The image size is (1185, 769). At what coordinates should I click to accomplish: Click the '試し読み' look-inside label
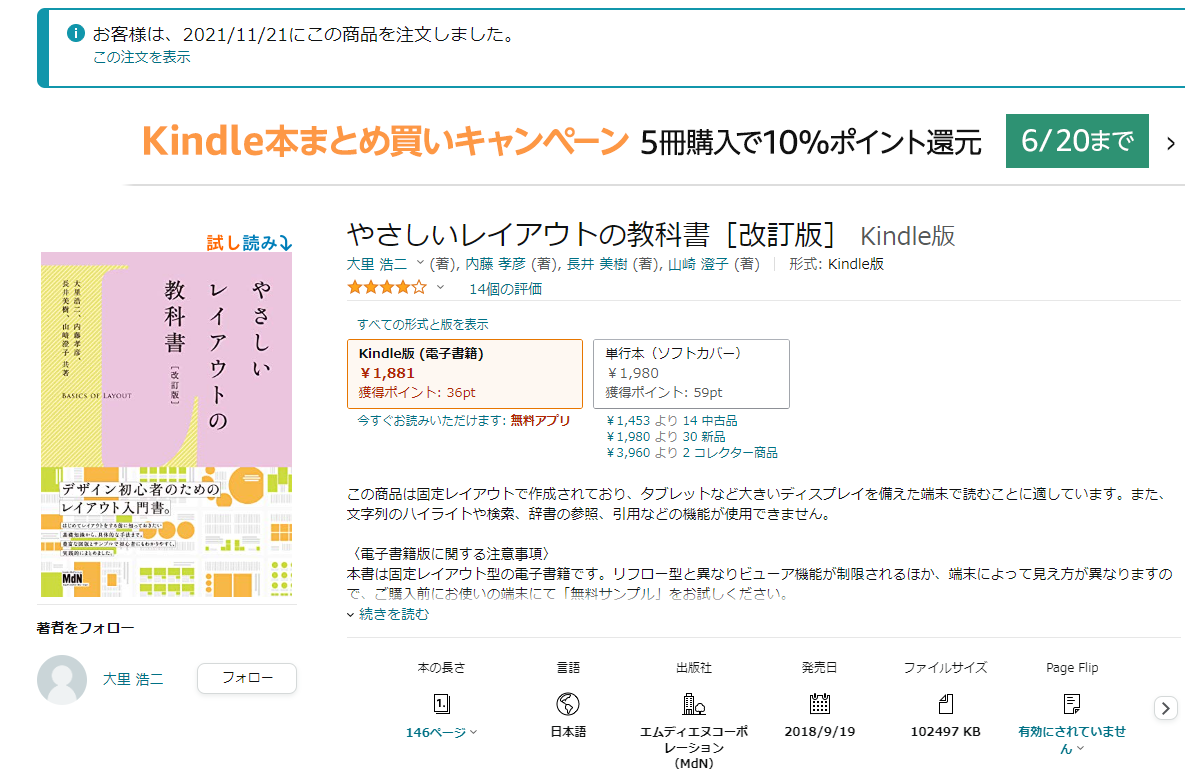click(249, 242)
